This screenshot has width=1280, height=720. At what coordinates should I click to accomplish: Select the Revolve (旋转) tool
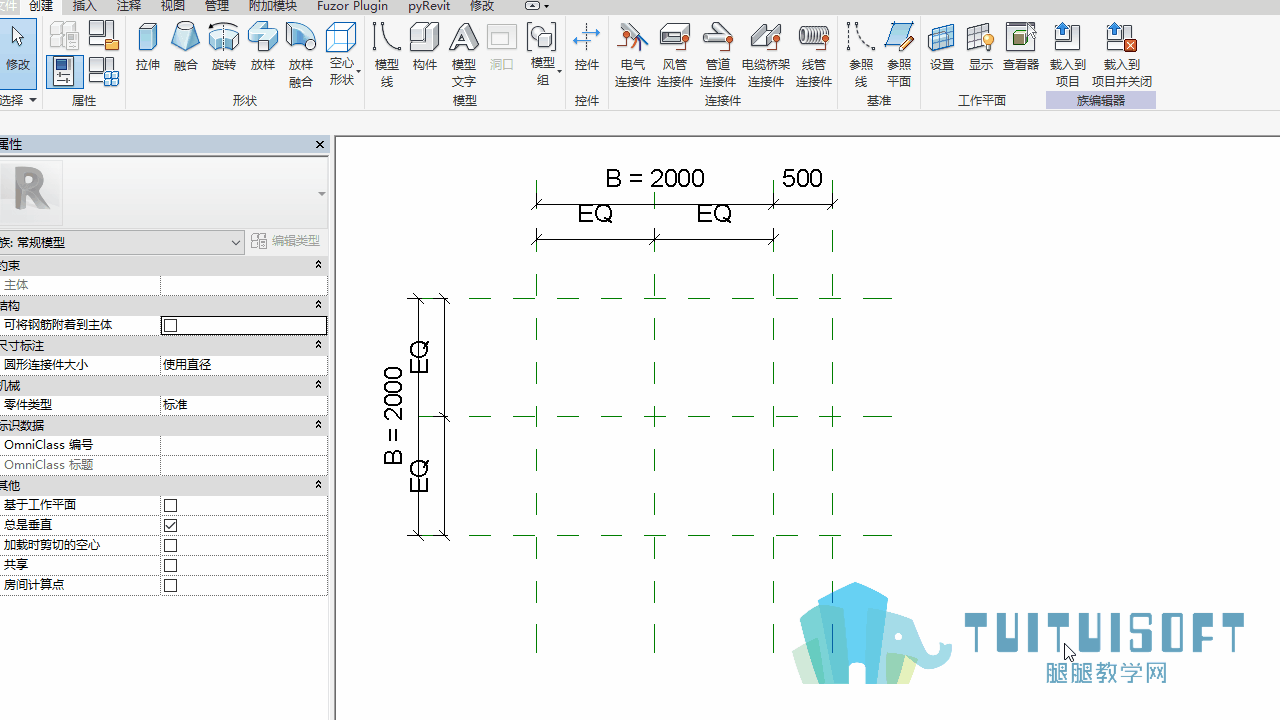tap(223, 48)
